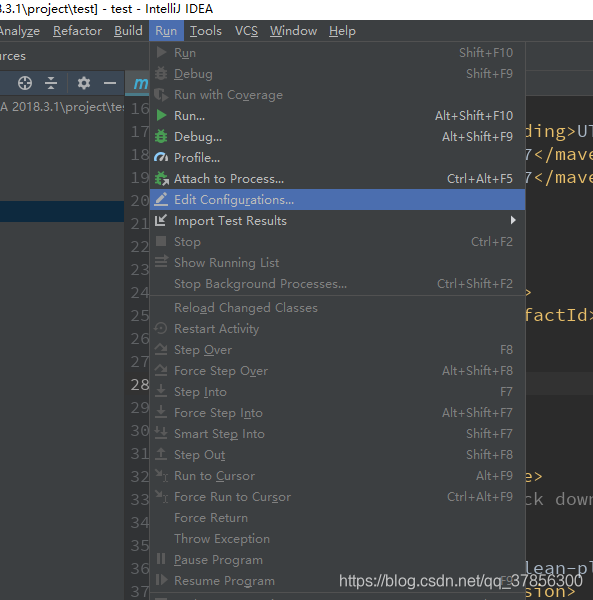Image resolution: width=593 pixels, height=600 pixels.
Task: Open the Window menu
Action: pos(293,31)
